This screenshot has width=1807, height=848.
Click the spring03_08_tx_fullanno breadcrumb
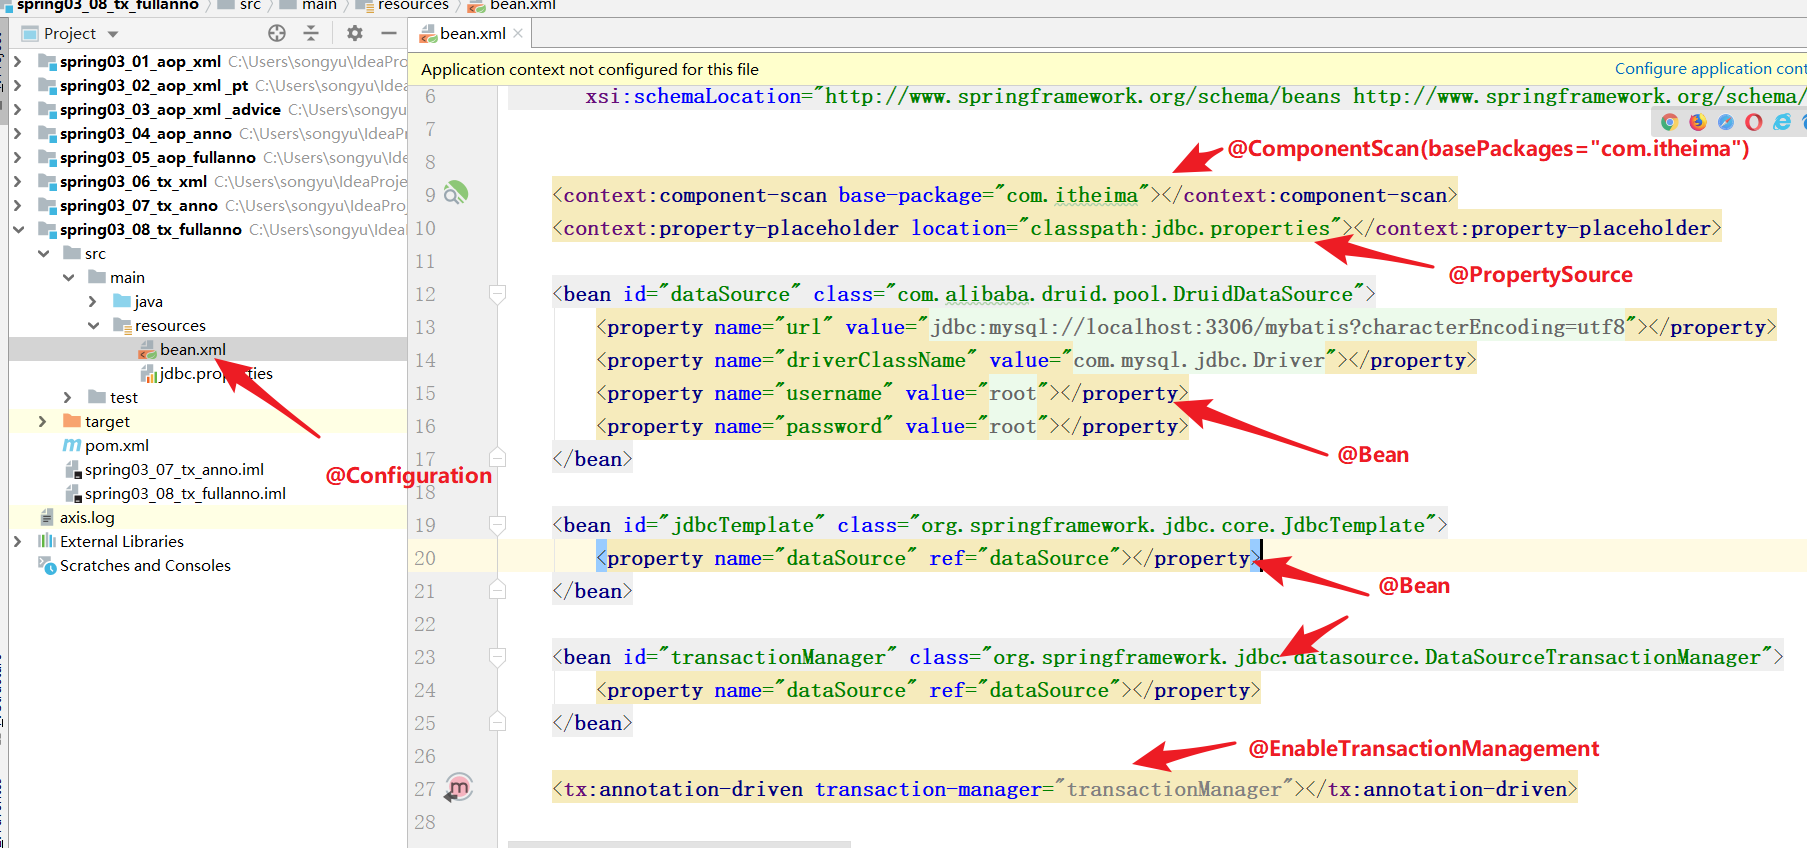click(107, 5)
